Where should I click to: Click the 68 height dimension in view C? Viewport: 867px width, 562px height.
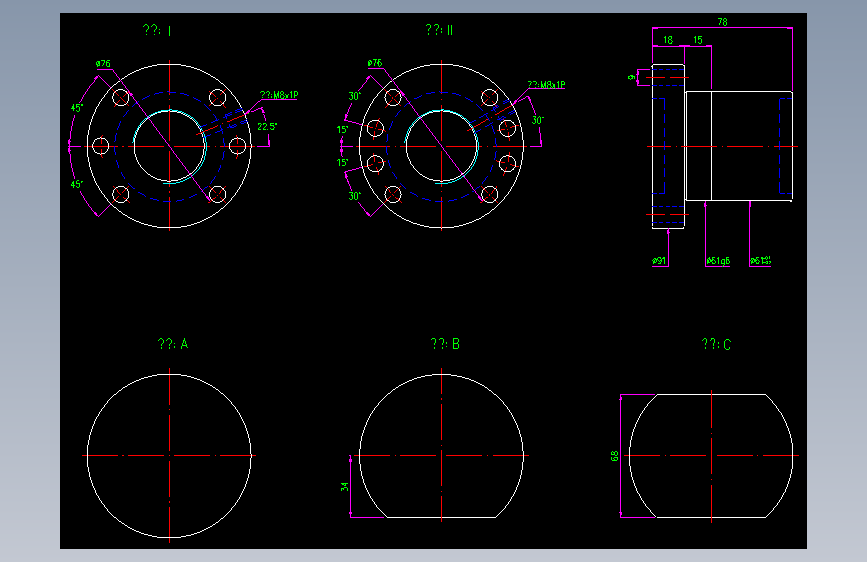coord(614,456)
